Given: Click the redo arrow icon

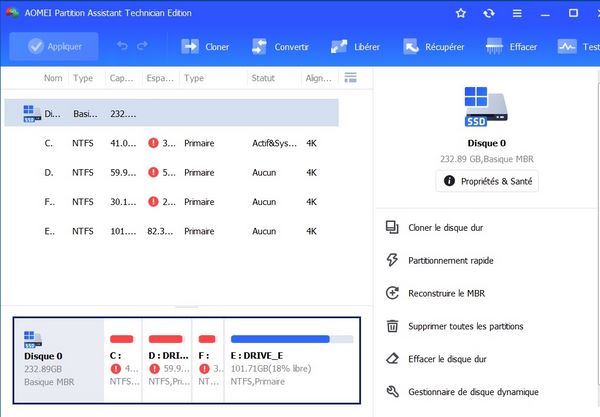Looking at the screenshot, I should tap(142, 46).
